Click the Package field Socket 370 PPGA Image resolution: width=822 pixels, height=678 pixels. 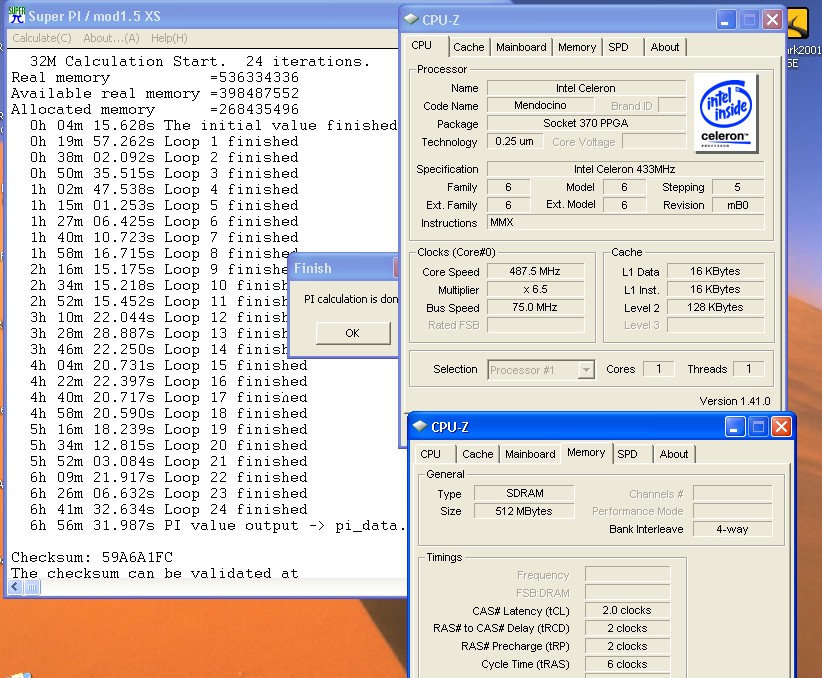(586, 123)
